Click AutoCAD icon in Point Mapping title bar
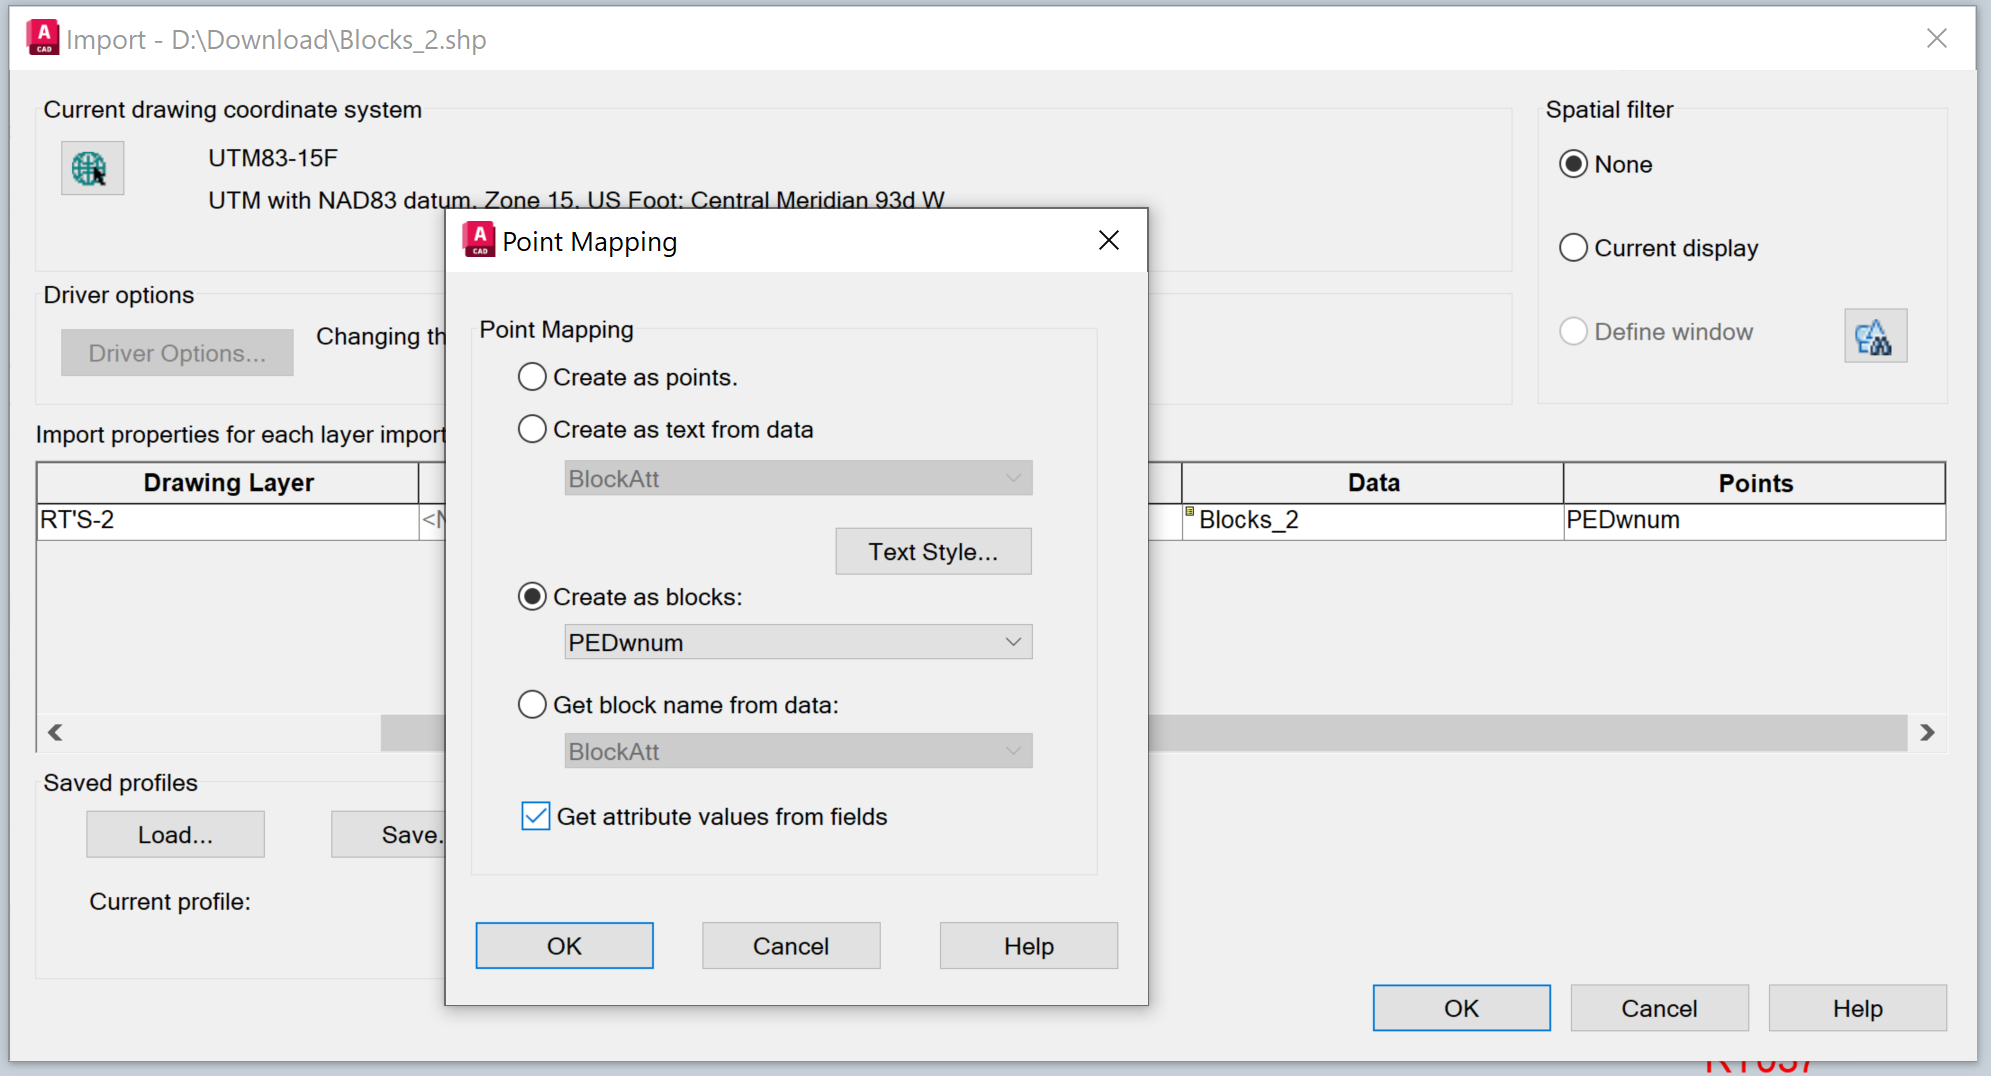Screen dimensions: 1991x1076 479,240
